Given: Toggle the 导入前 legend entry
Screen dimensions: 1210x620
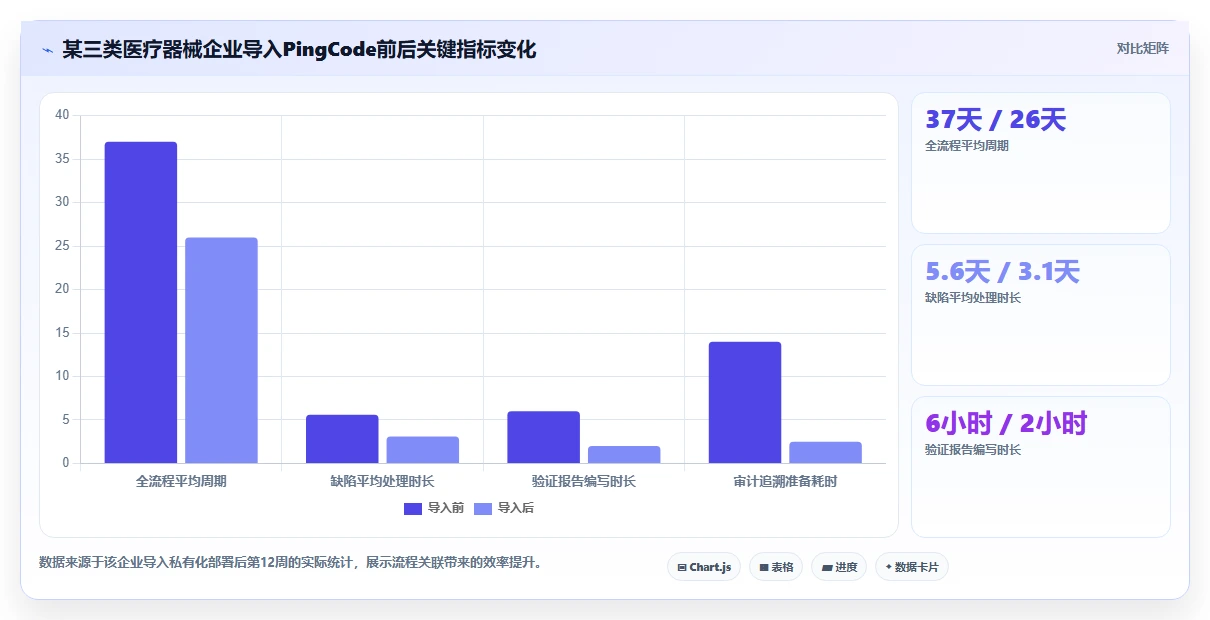Looking at the screenshot, I should click(x=434, y=508).
